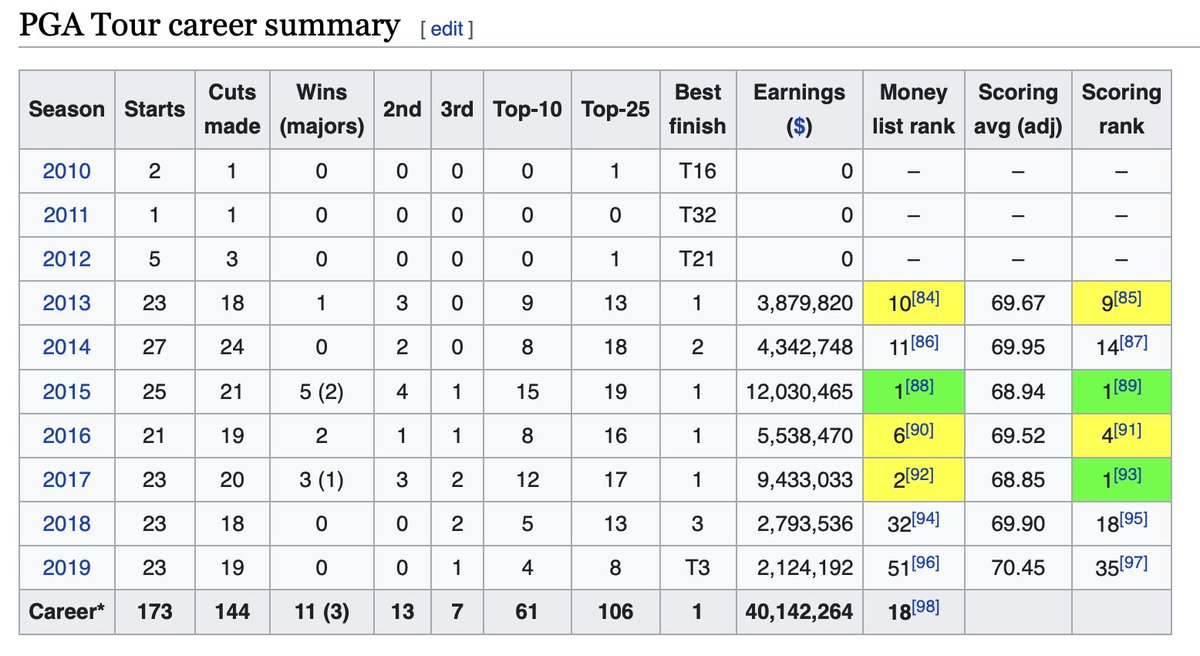The height and width of the screenshot is (656, 1200).
Task: Click the 2,793,536 earnings cell
Action: click(x=799, y=523)
